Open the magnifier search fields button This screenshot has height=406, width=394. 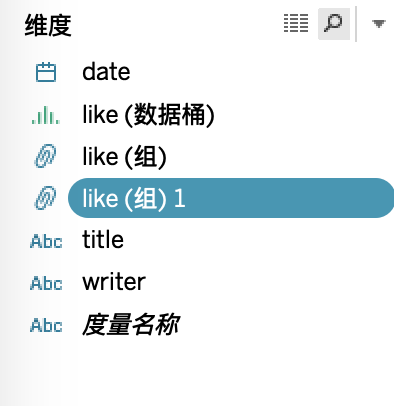pos(334,24)
